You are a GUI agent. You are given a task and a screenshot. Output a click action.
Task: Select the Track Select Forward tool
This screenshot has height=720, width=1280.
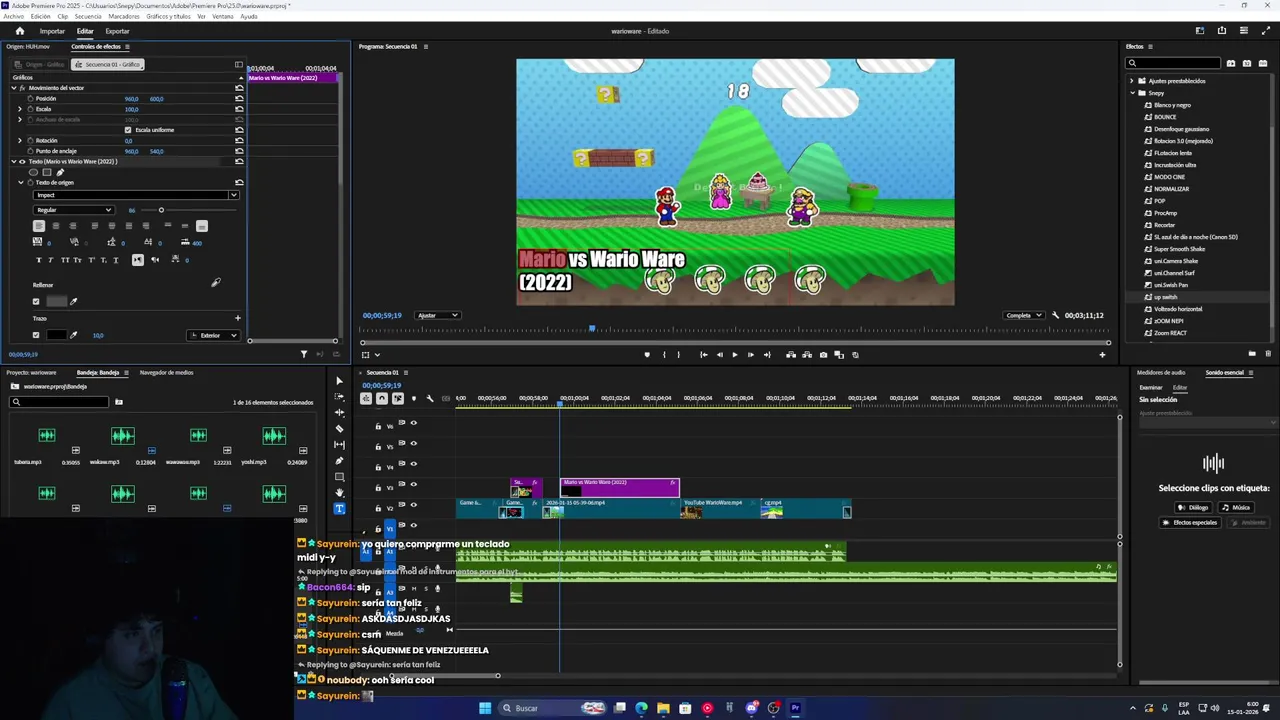pyautogui.click(x=339, y=397)
